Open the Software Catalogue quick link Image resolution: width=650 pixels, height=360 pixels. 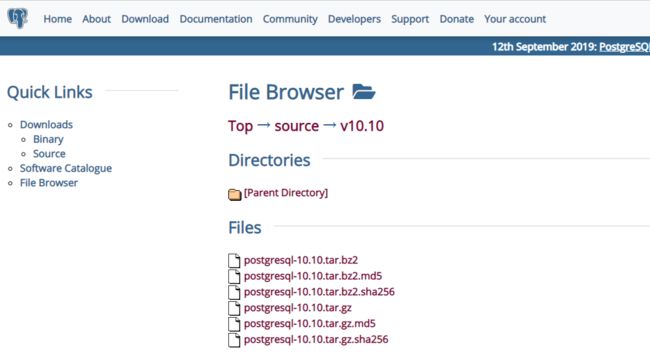(66, 168)
